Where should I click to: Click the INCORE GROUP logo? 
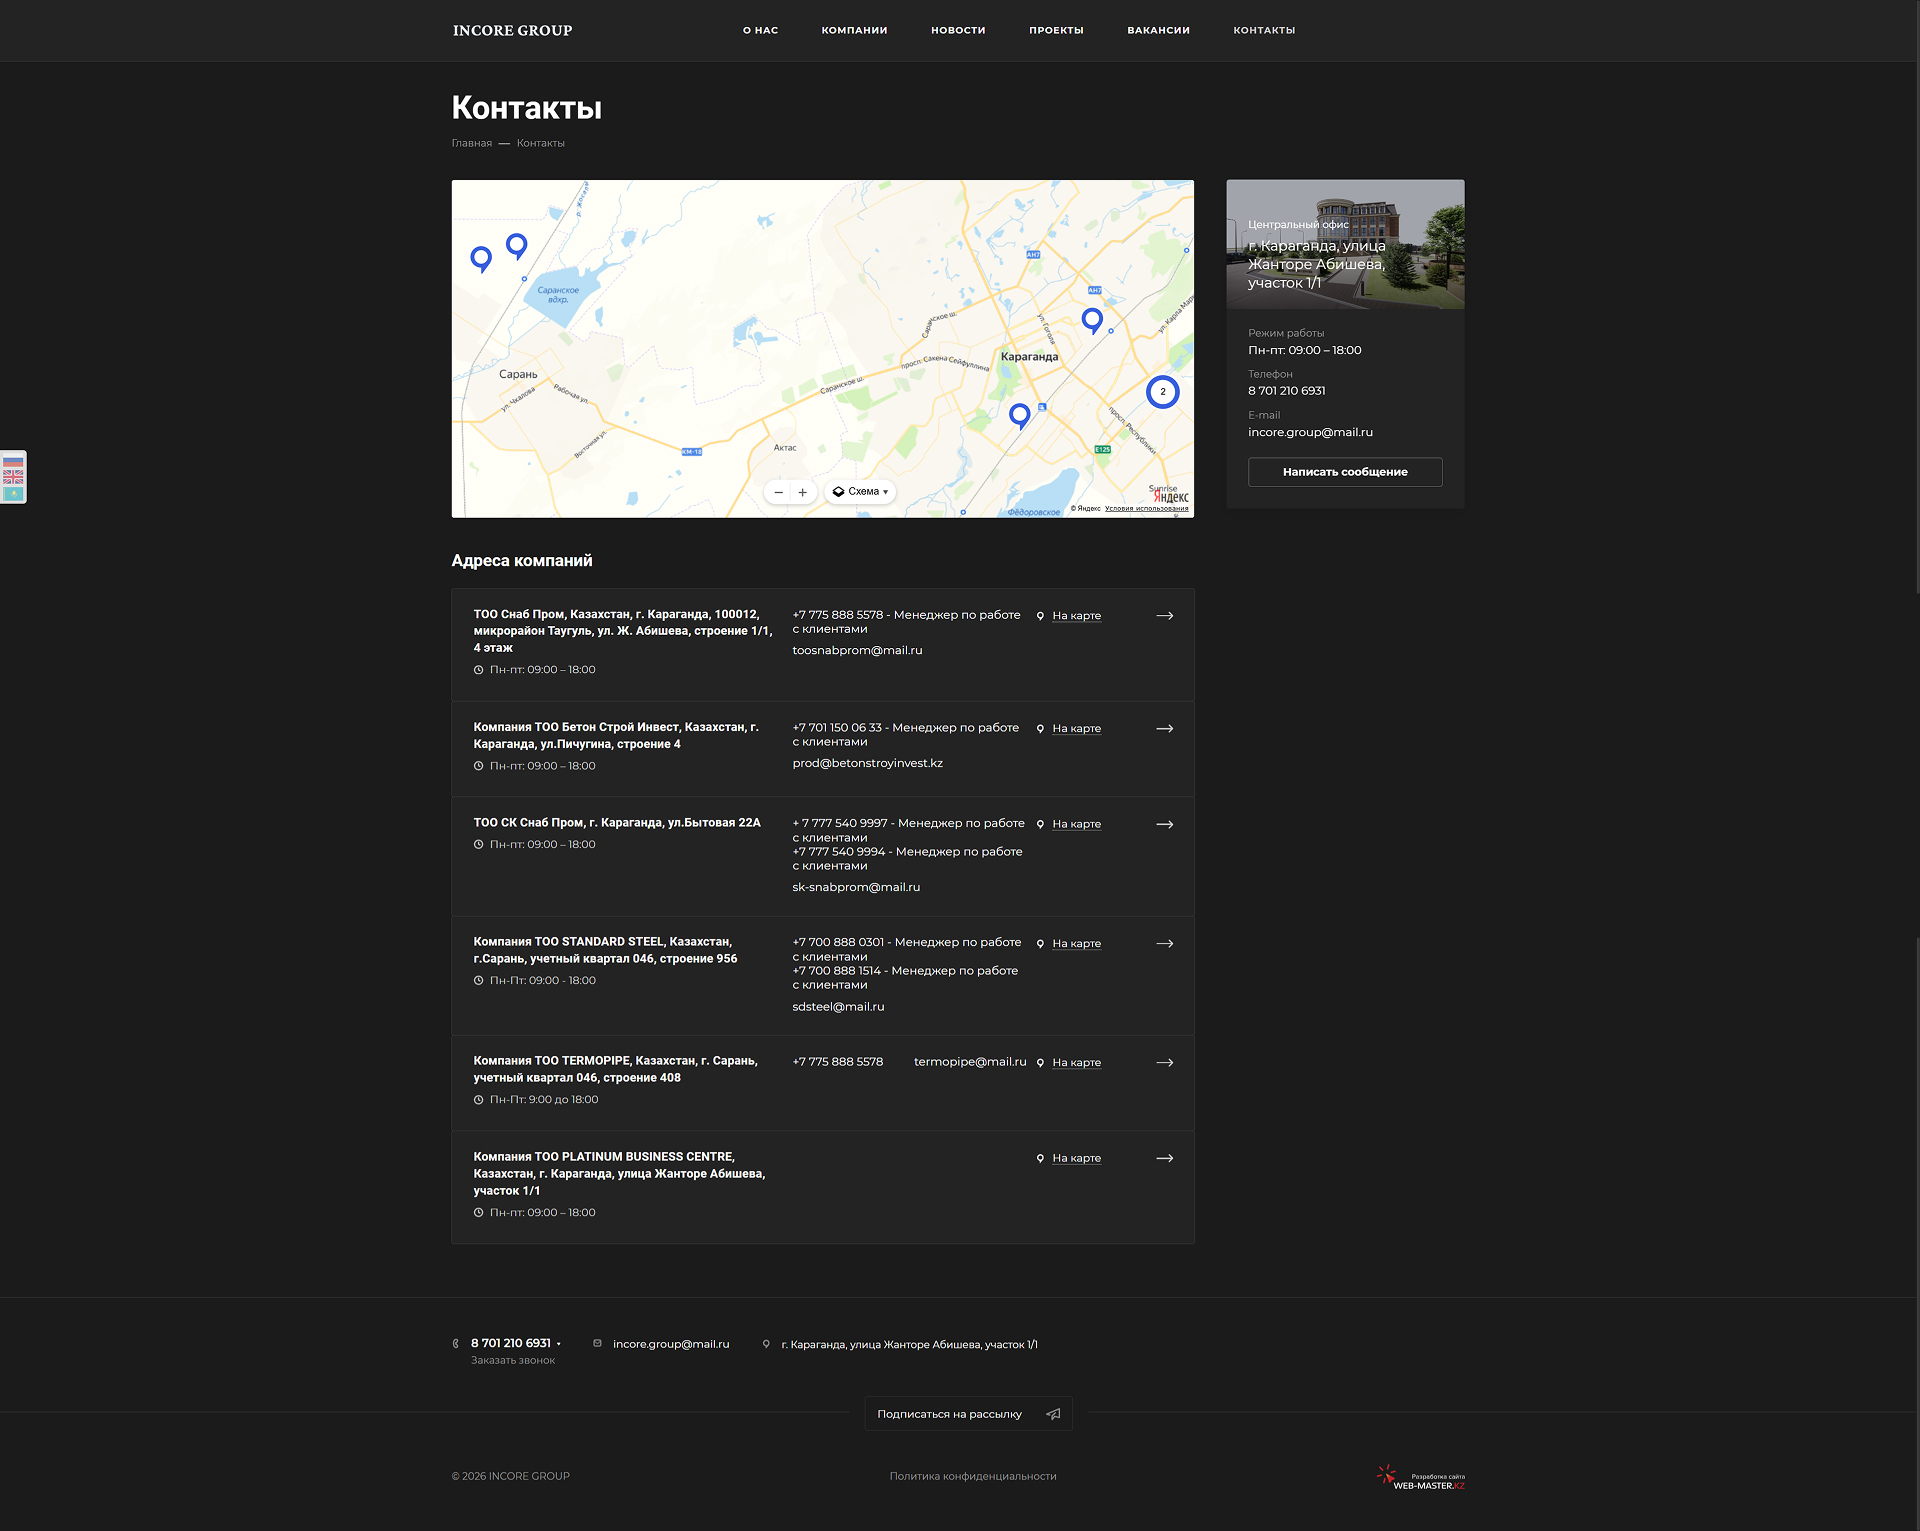(x=512, y=31)
